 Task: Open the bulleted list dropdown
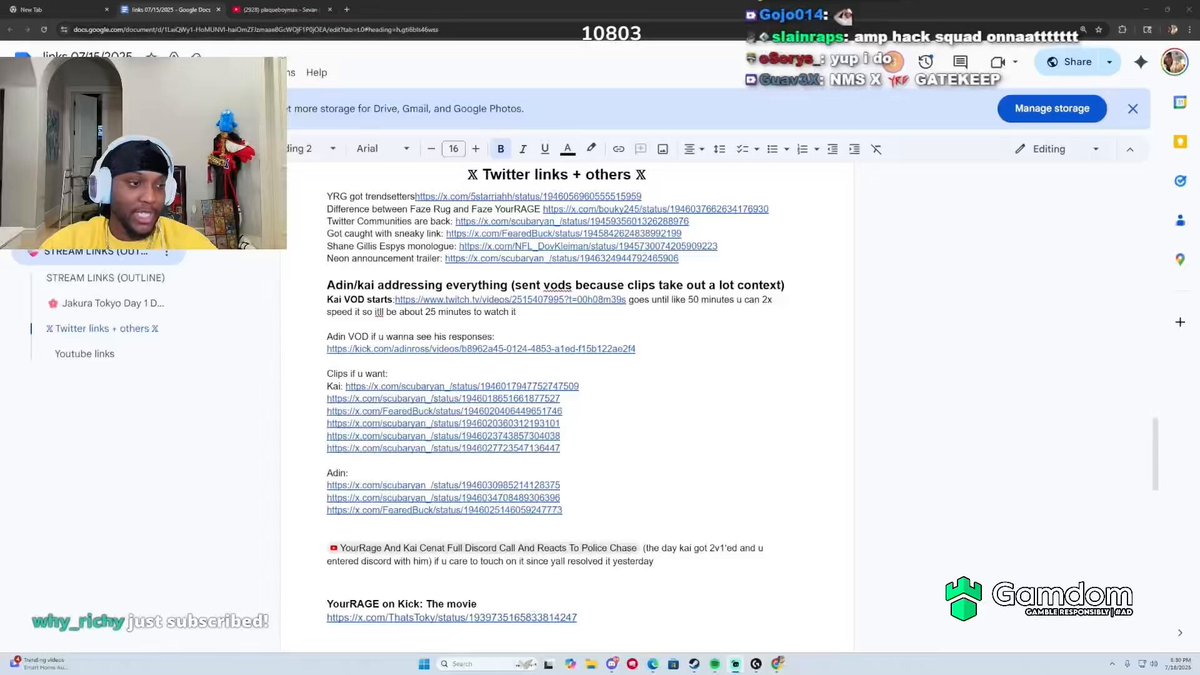point(776,149)
